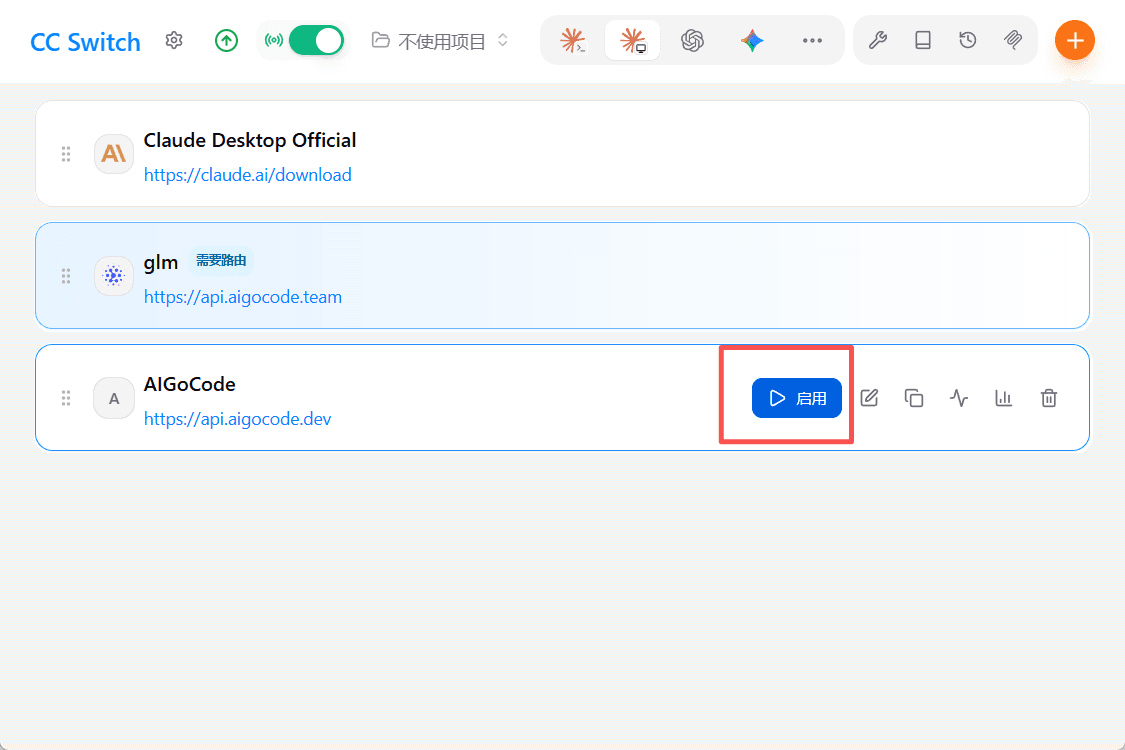Click the paperclip icon in toolbar
1125x750 pixels.
[x=1013, y=40]
